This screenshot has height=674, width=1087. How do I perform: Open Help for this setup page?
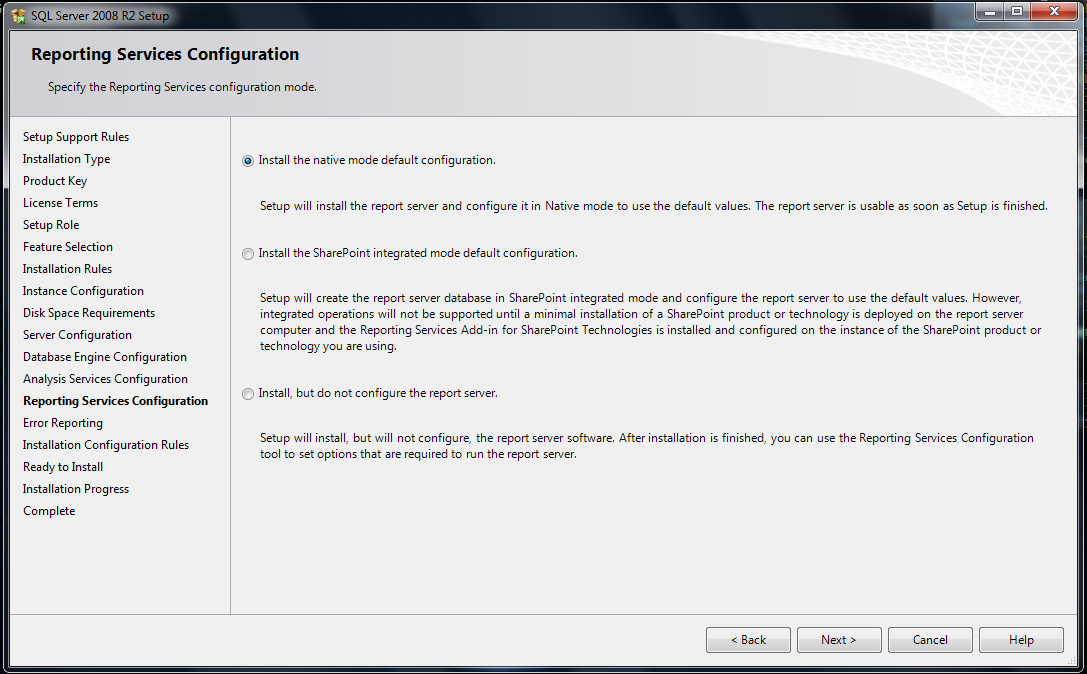pos(1021,640)
